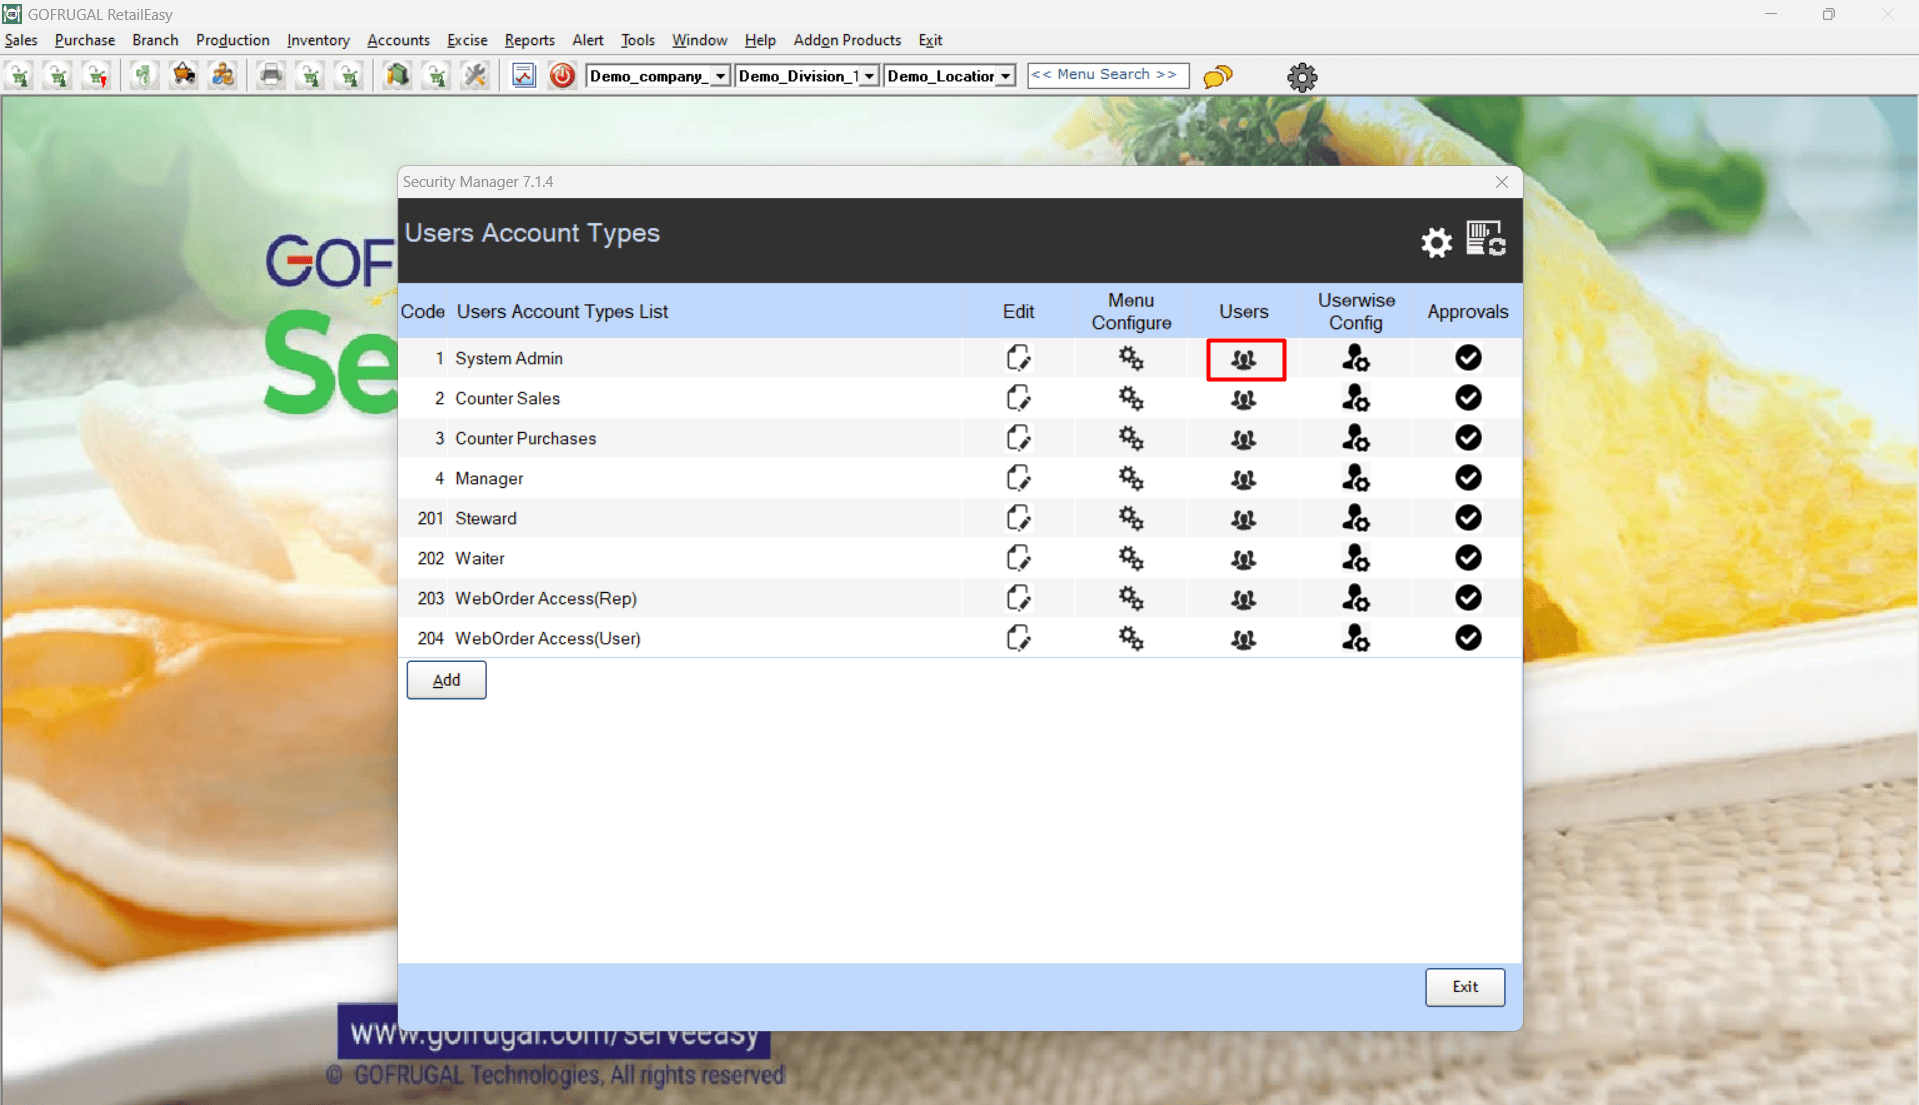Select the Steward row name
This screenshot has width=1919, height=1105.
coord(486,518)
